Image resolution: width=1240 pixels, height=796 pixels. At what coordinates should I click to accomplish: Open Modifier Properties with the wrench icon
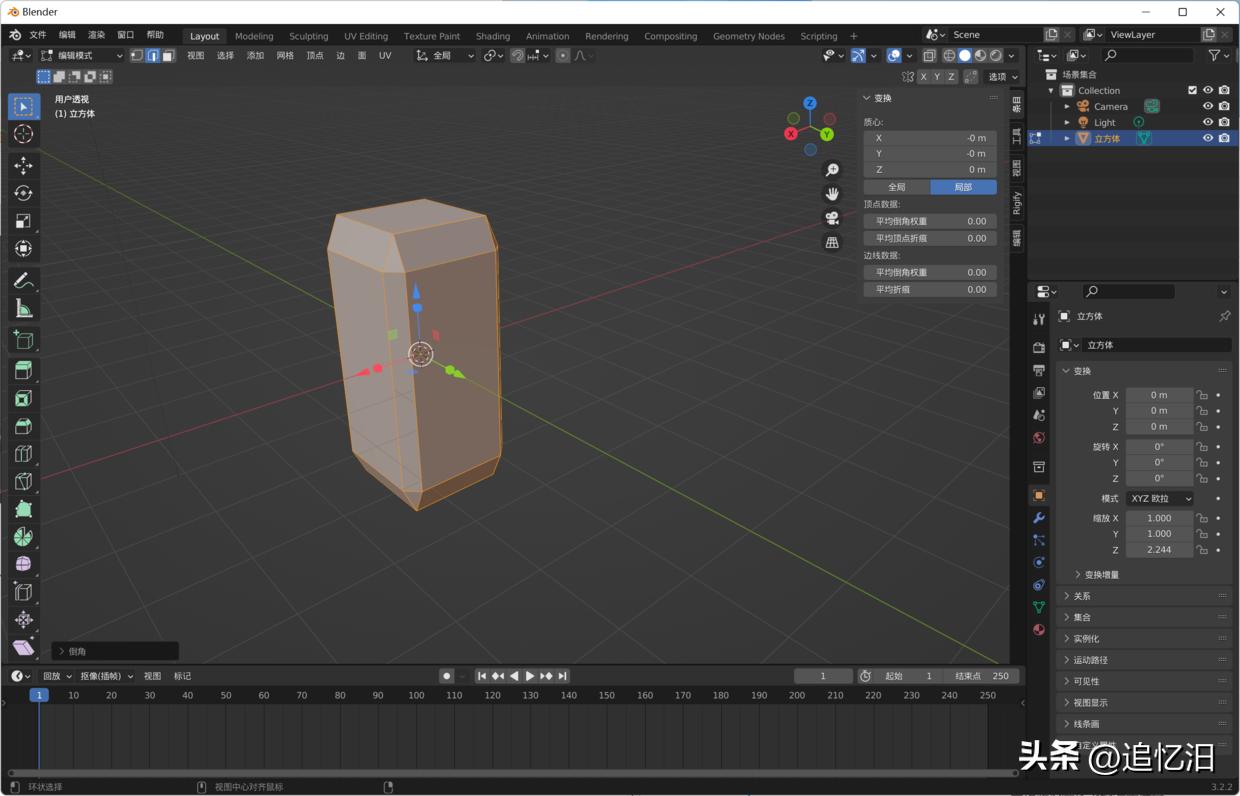[1038, 518]
